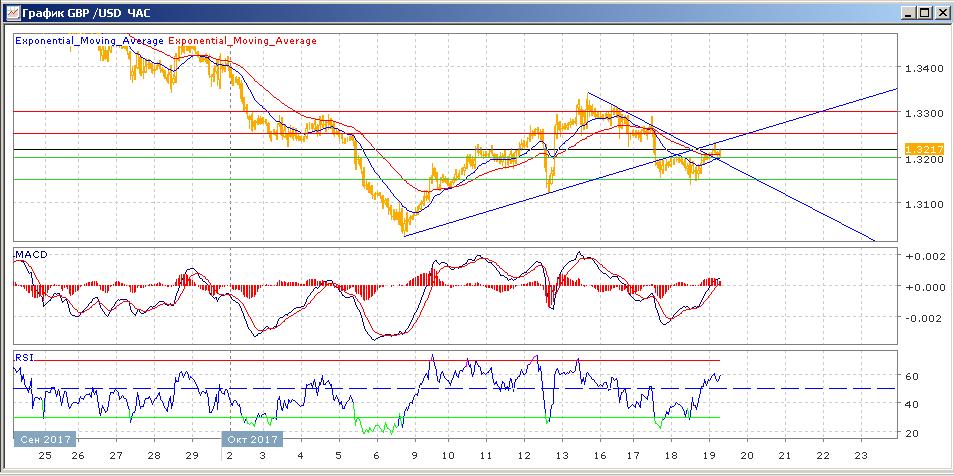This screenshot has height=476, width=954.
Task: Click date 13 on the time axis
Action: (562, 453)
